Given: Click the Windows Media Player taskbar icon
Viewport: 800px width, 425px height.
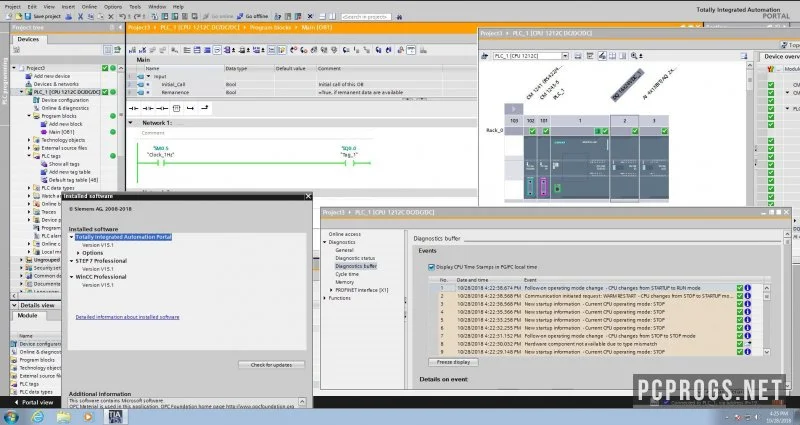Looking at the screenshot, I should click(88, 416).
